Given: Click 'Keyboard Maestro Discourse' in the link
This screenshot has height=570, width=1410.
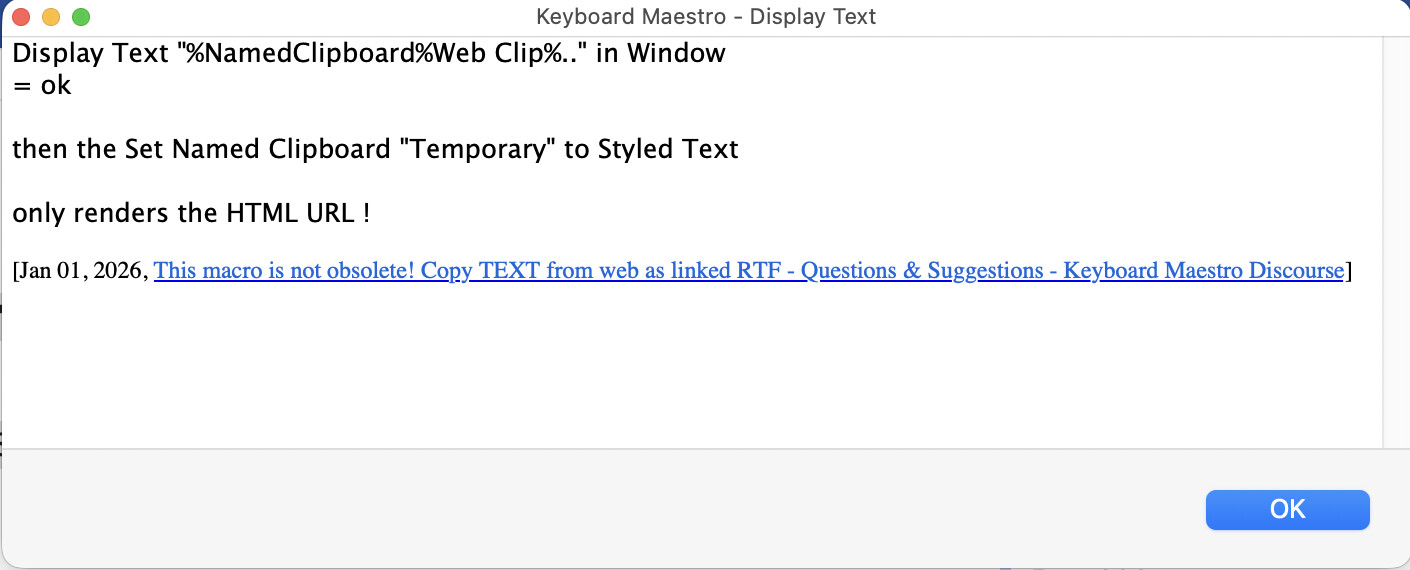Looking at the screenshot, I should coord(1203,271).
